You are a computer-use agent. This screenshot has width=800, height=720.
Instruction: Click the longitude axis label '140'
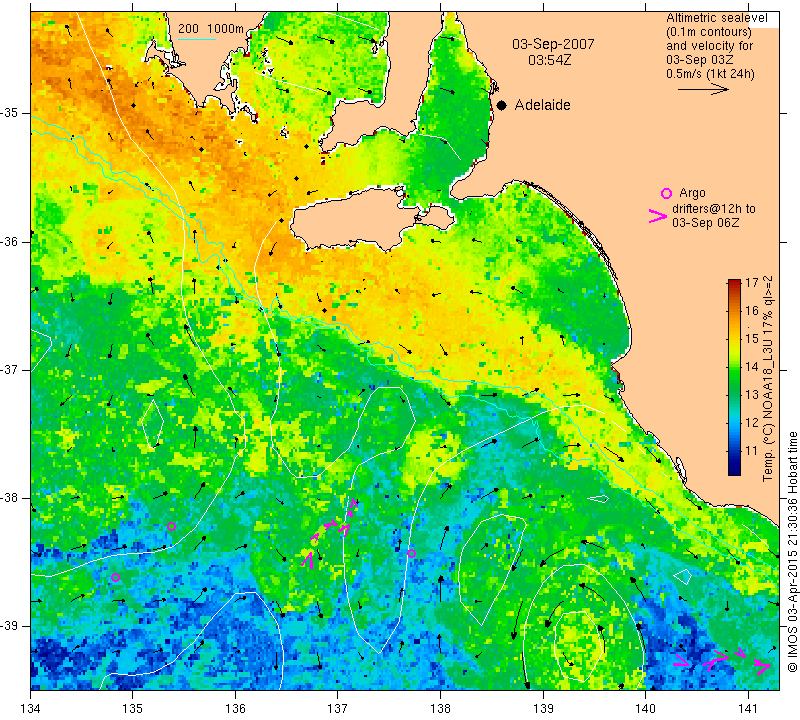coord(645,709)
